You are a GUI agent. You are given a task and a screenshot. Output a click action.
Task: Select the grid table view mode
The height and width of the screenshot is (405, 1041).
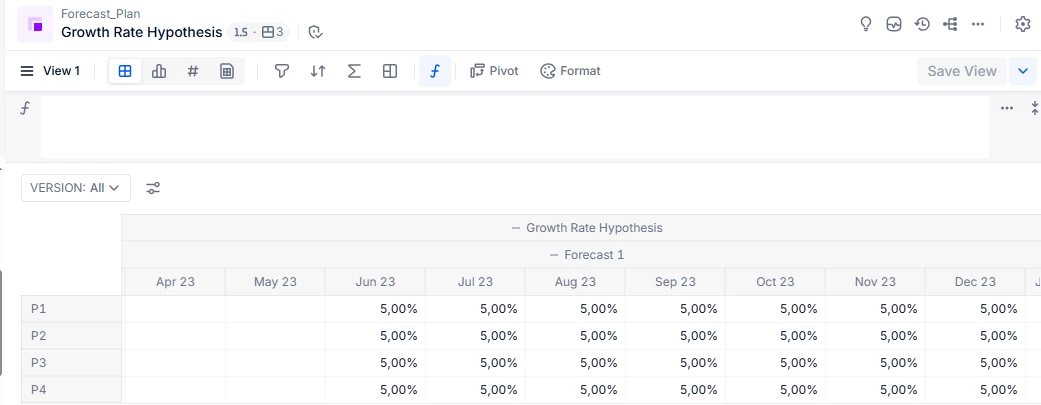pos(125,71)
